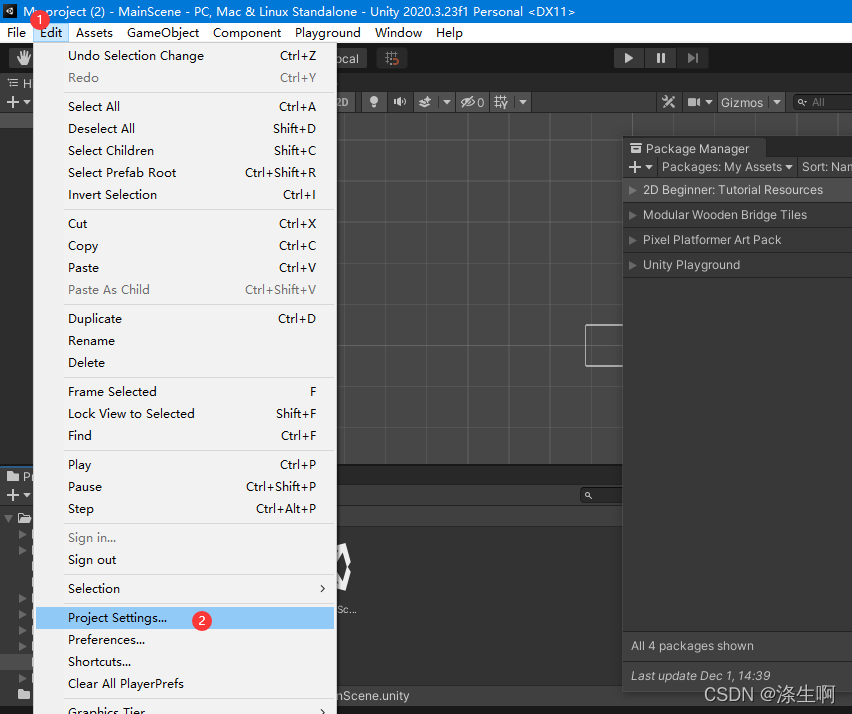Choose Delete from Edit menu
This screenshot has height=714, width=852.
(185, 362)
